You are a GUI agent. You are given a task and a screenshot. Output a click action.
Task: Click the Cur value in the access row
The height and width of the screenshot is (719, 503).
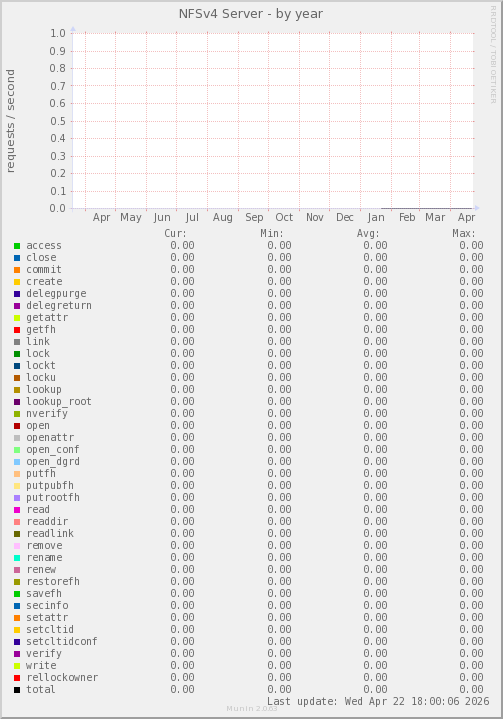182,245
